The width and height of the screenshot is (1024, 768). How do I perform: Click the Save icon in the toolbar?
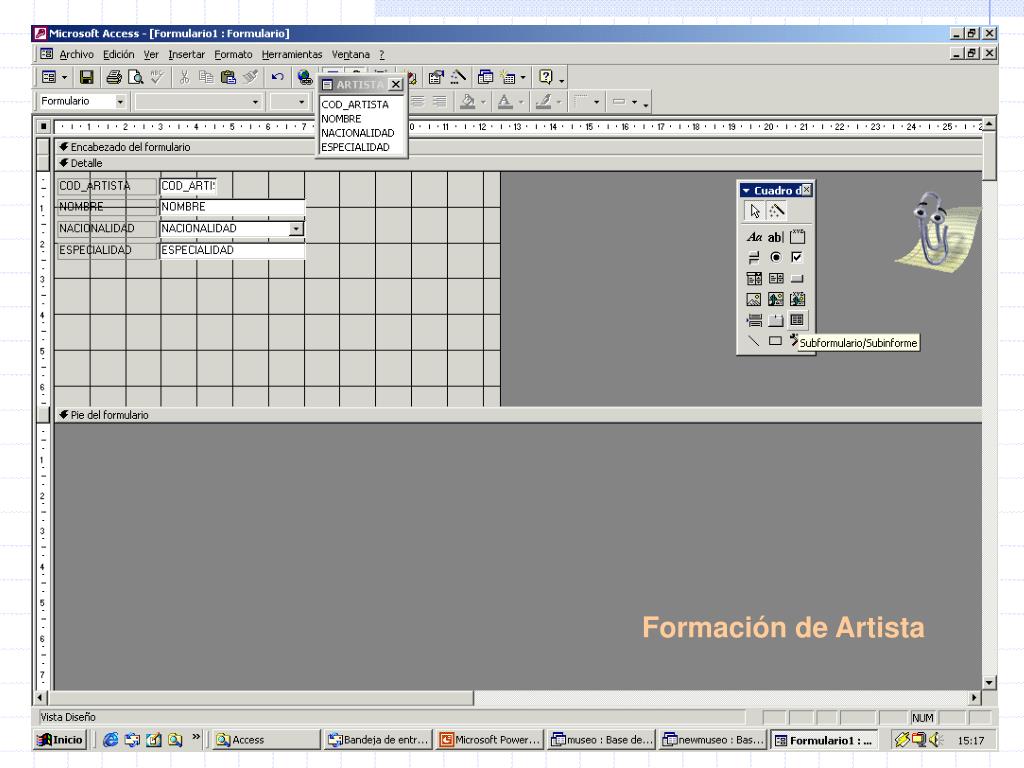86,77
